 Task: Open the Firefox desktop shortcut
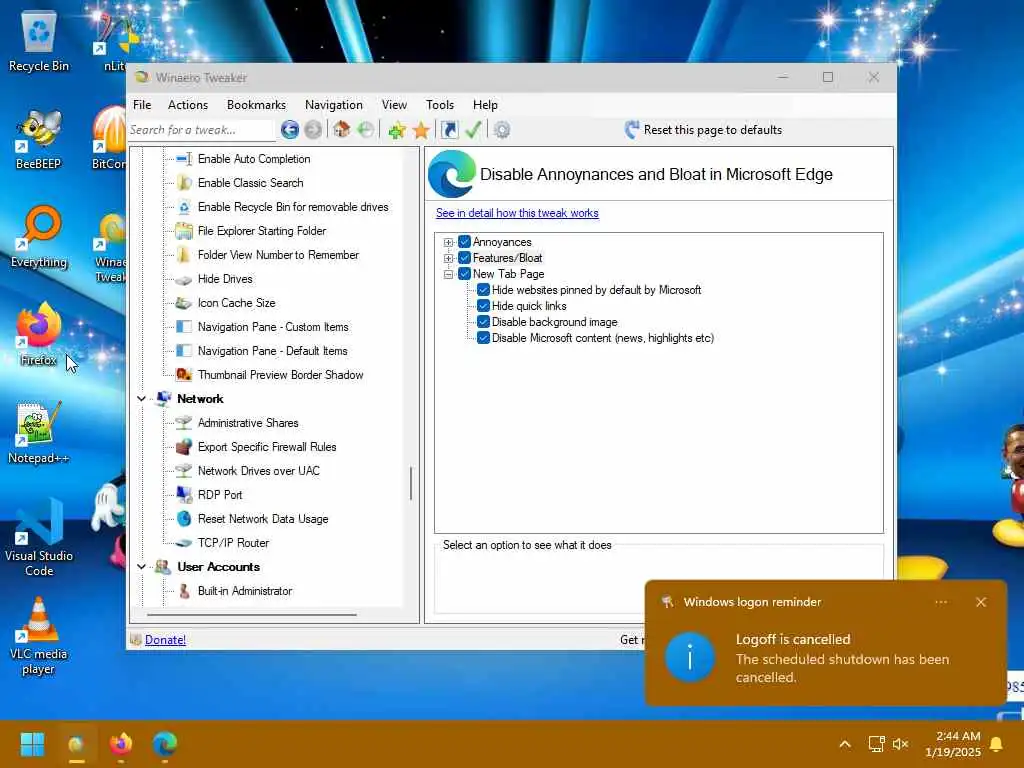(x=39, y=335)
